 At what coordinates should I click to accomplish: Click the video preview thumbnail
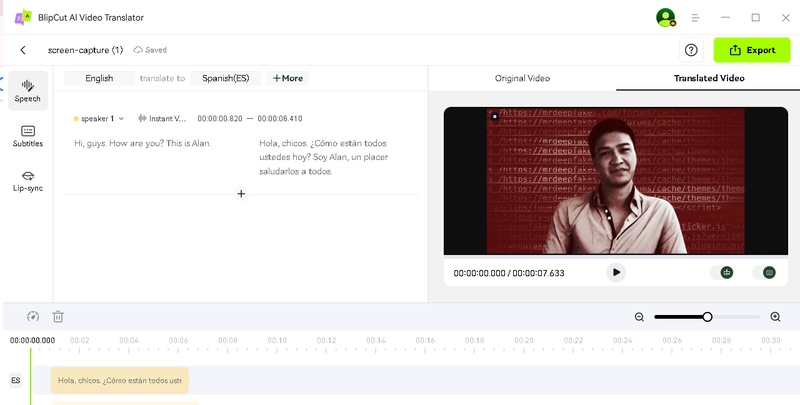pos(615,181)
